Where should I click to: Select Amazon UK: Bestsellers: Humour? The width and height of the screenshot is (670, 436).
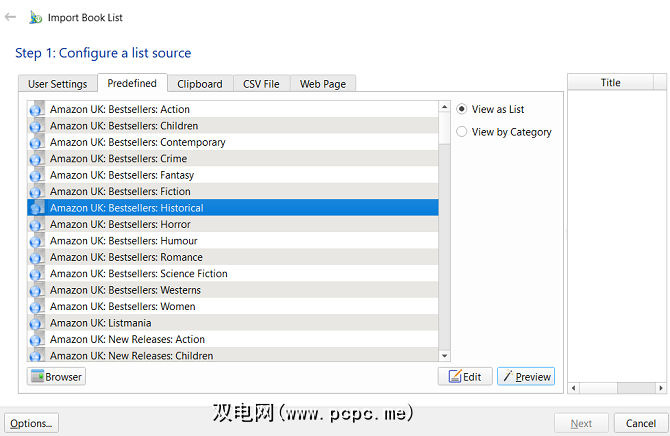coord(233,241)
